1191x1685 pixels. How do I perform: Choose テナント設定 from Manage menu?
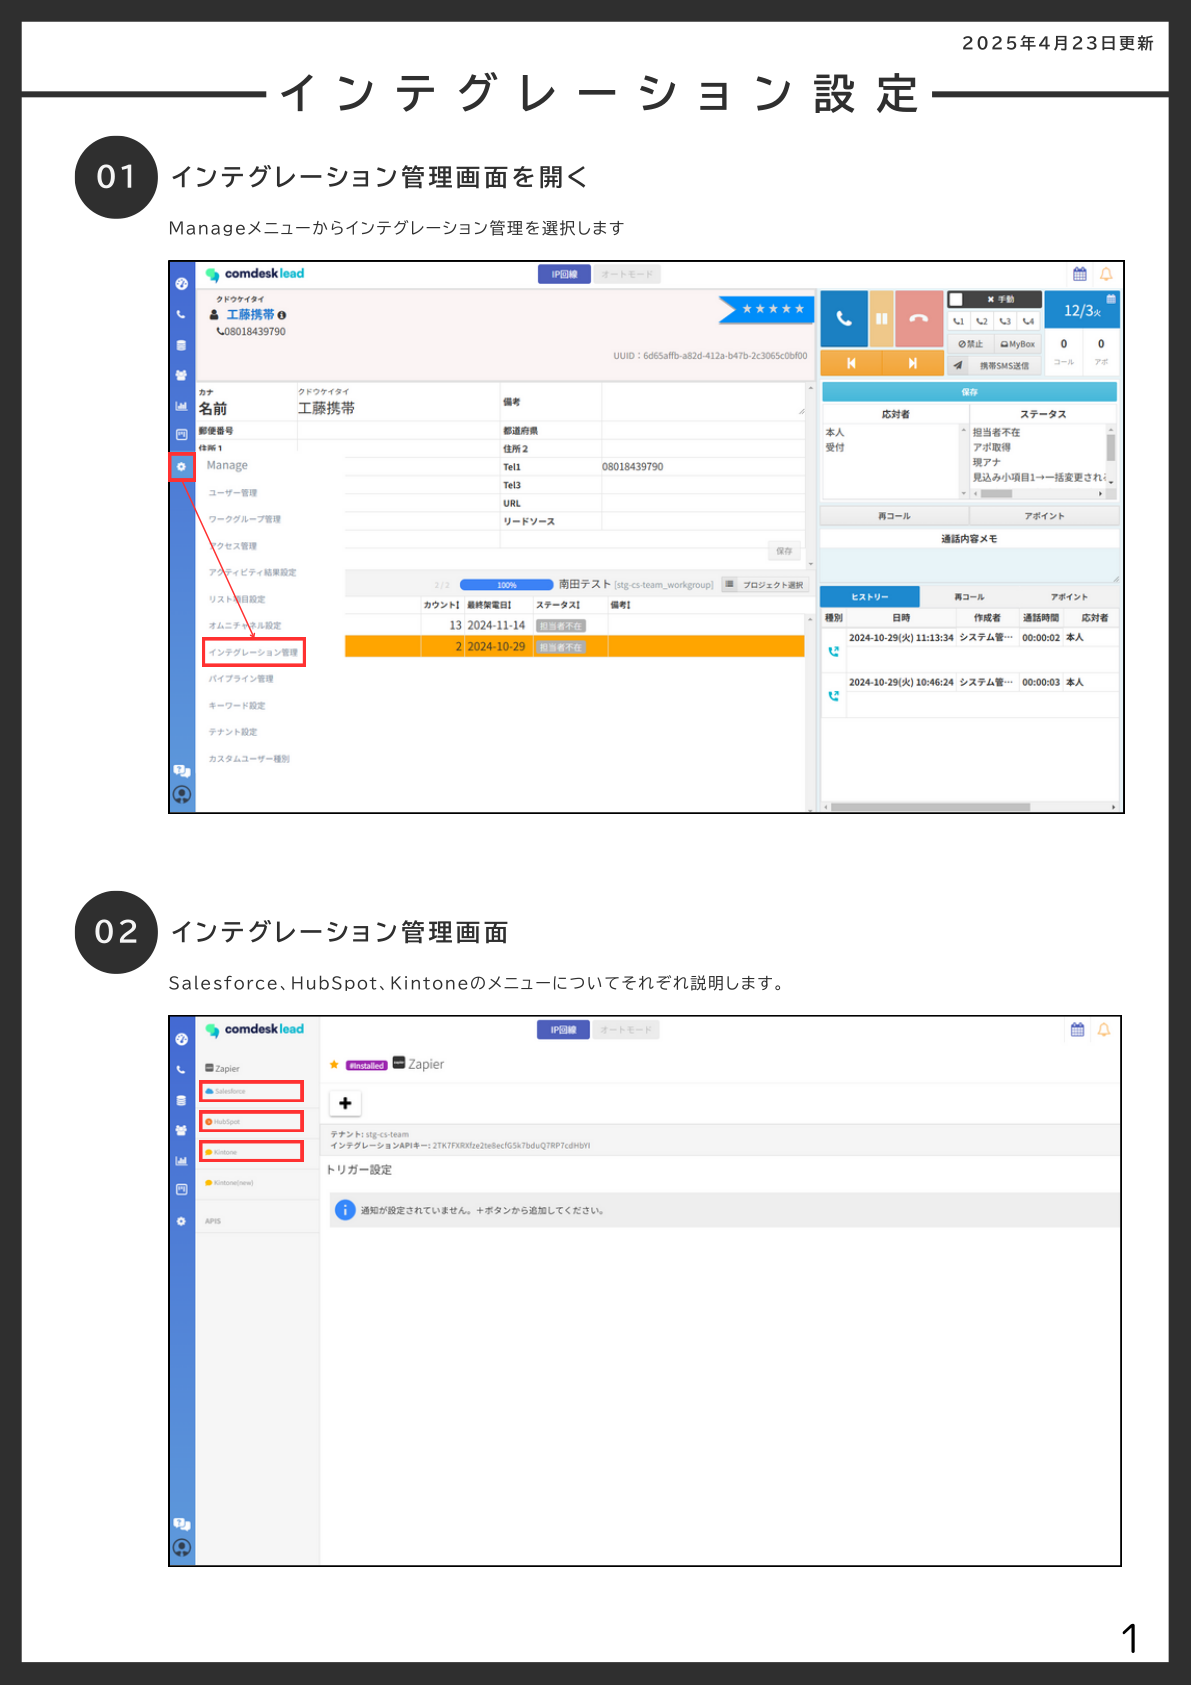point(233,732)
